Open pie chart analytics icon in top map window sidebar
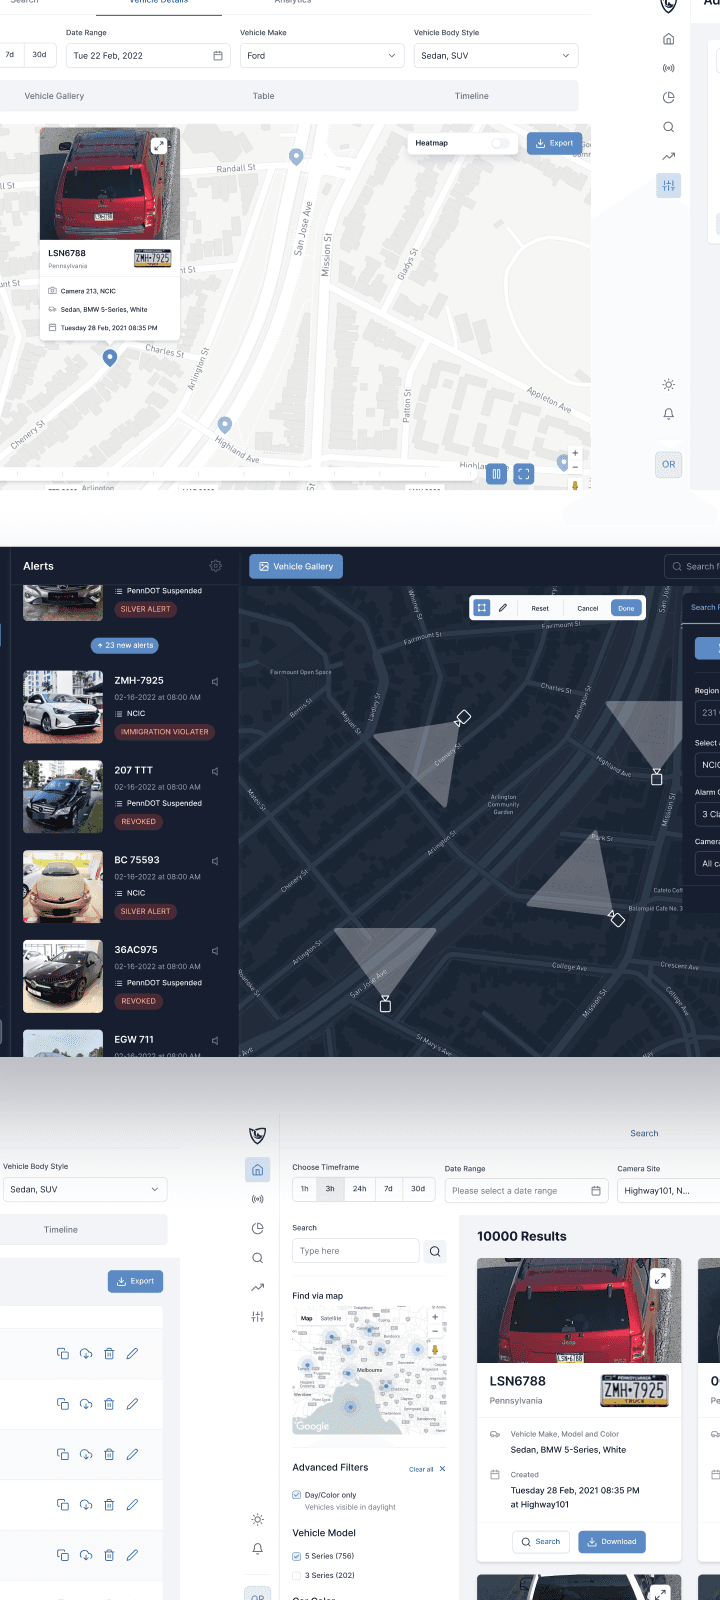This screenshot has height=1600, width=720. coord(668,97)
